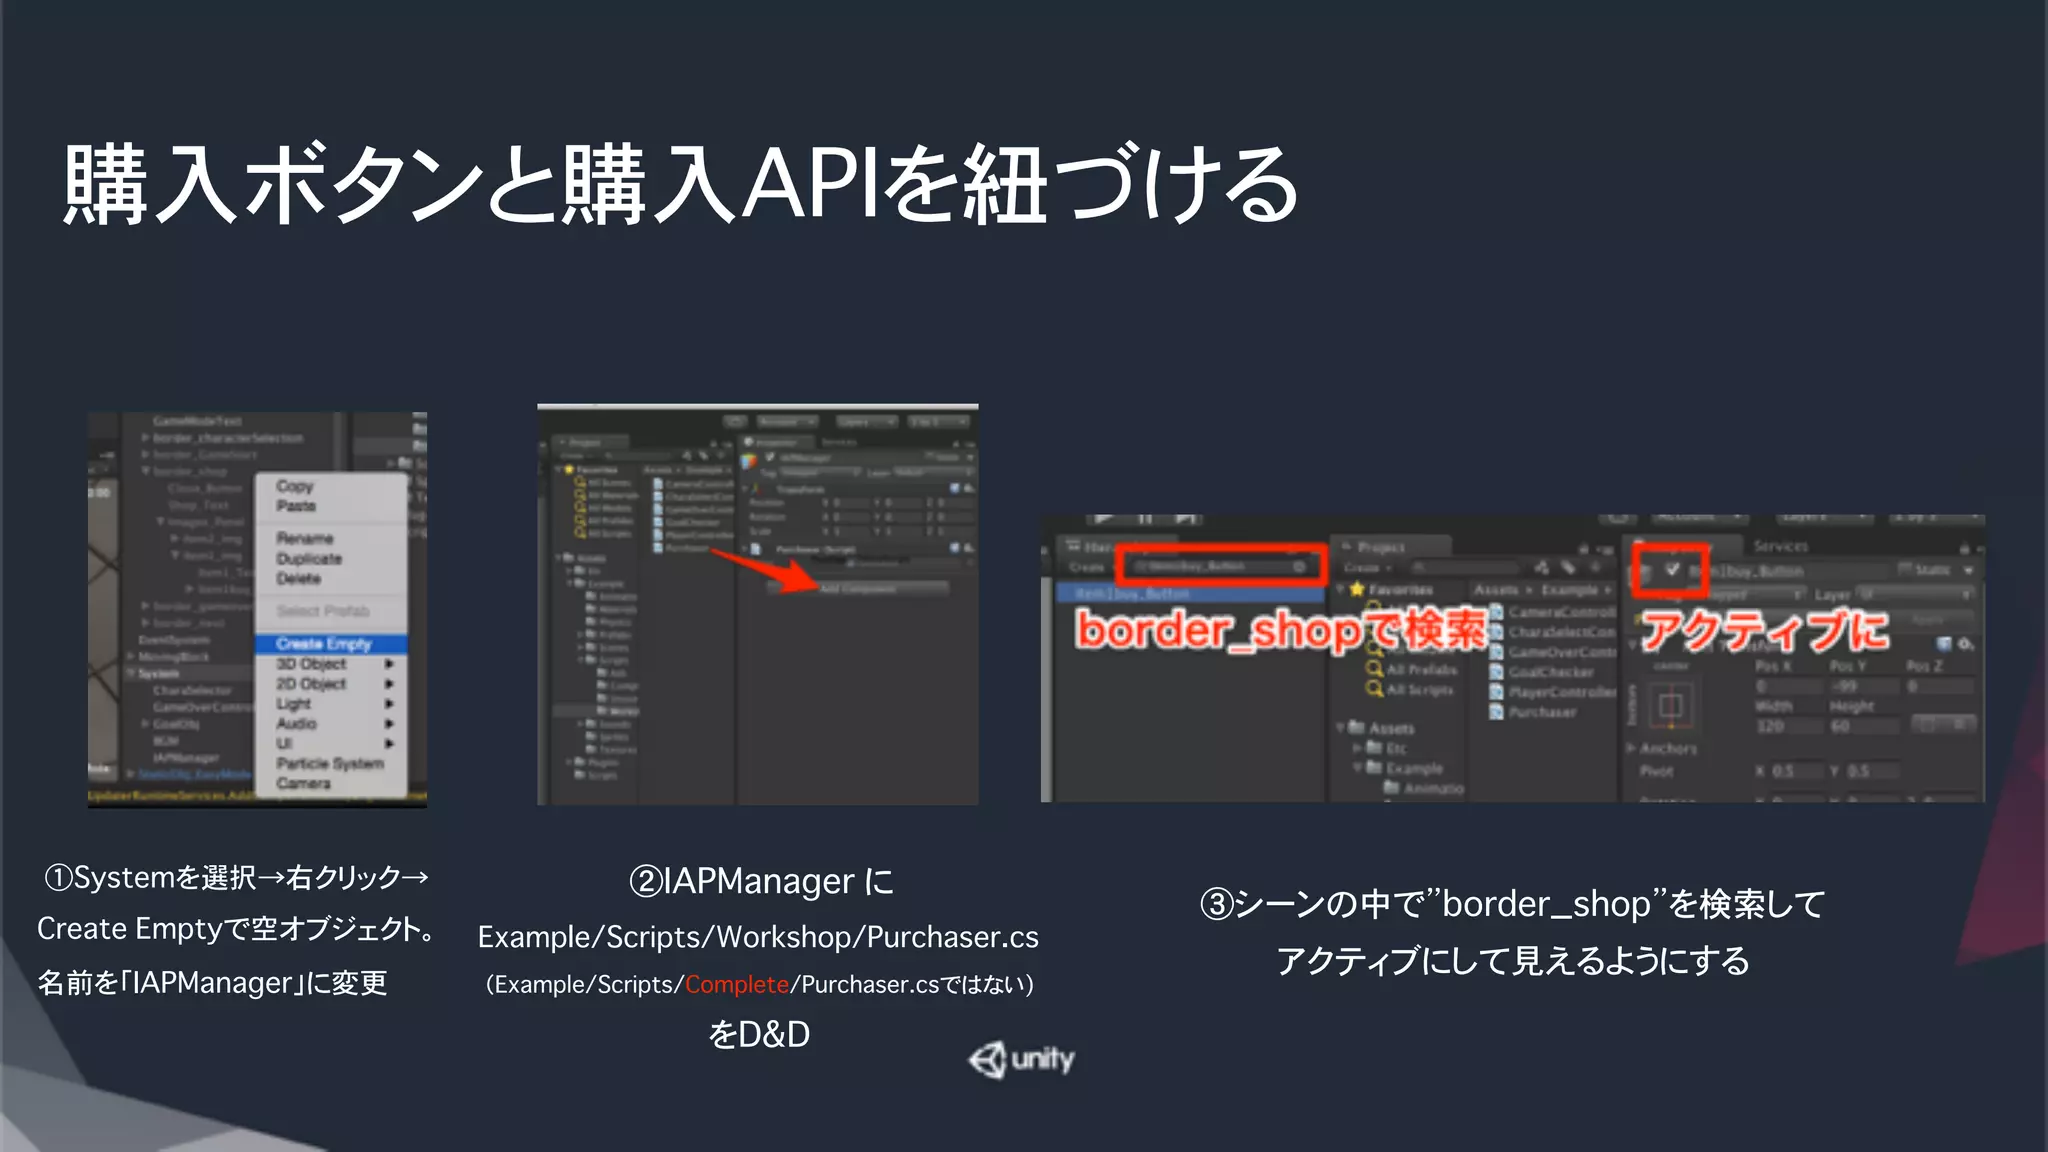
Task: Collapse the border_shop node in left Hierarchy
Action: coord(146,471)
